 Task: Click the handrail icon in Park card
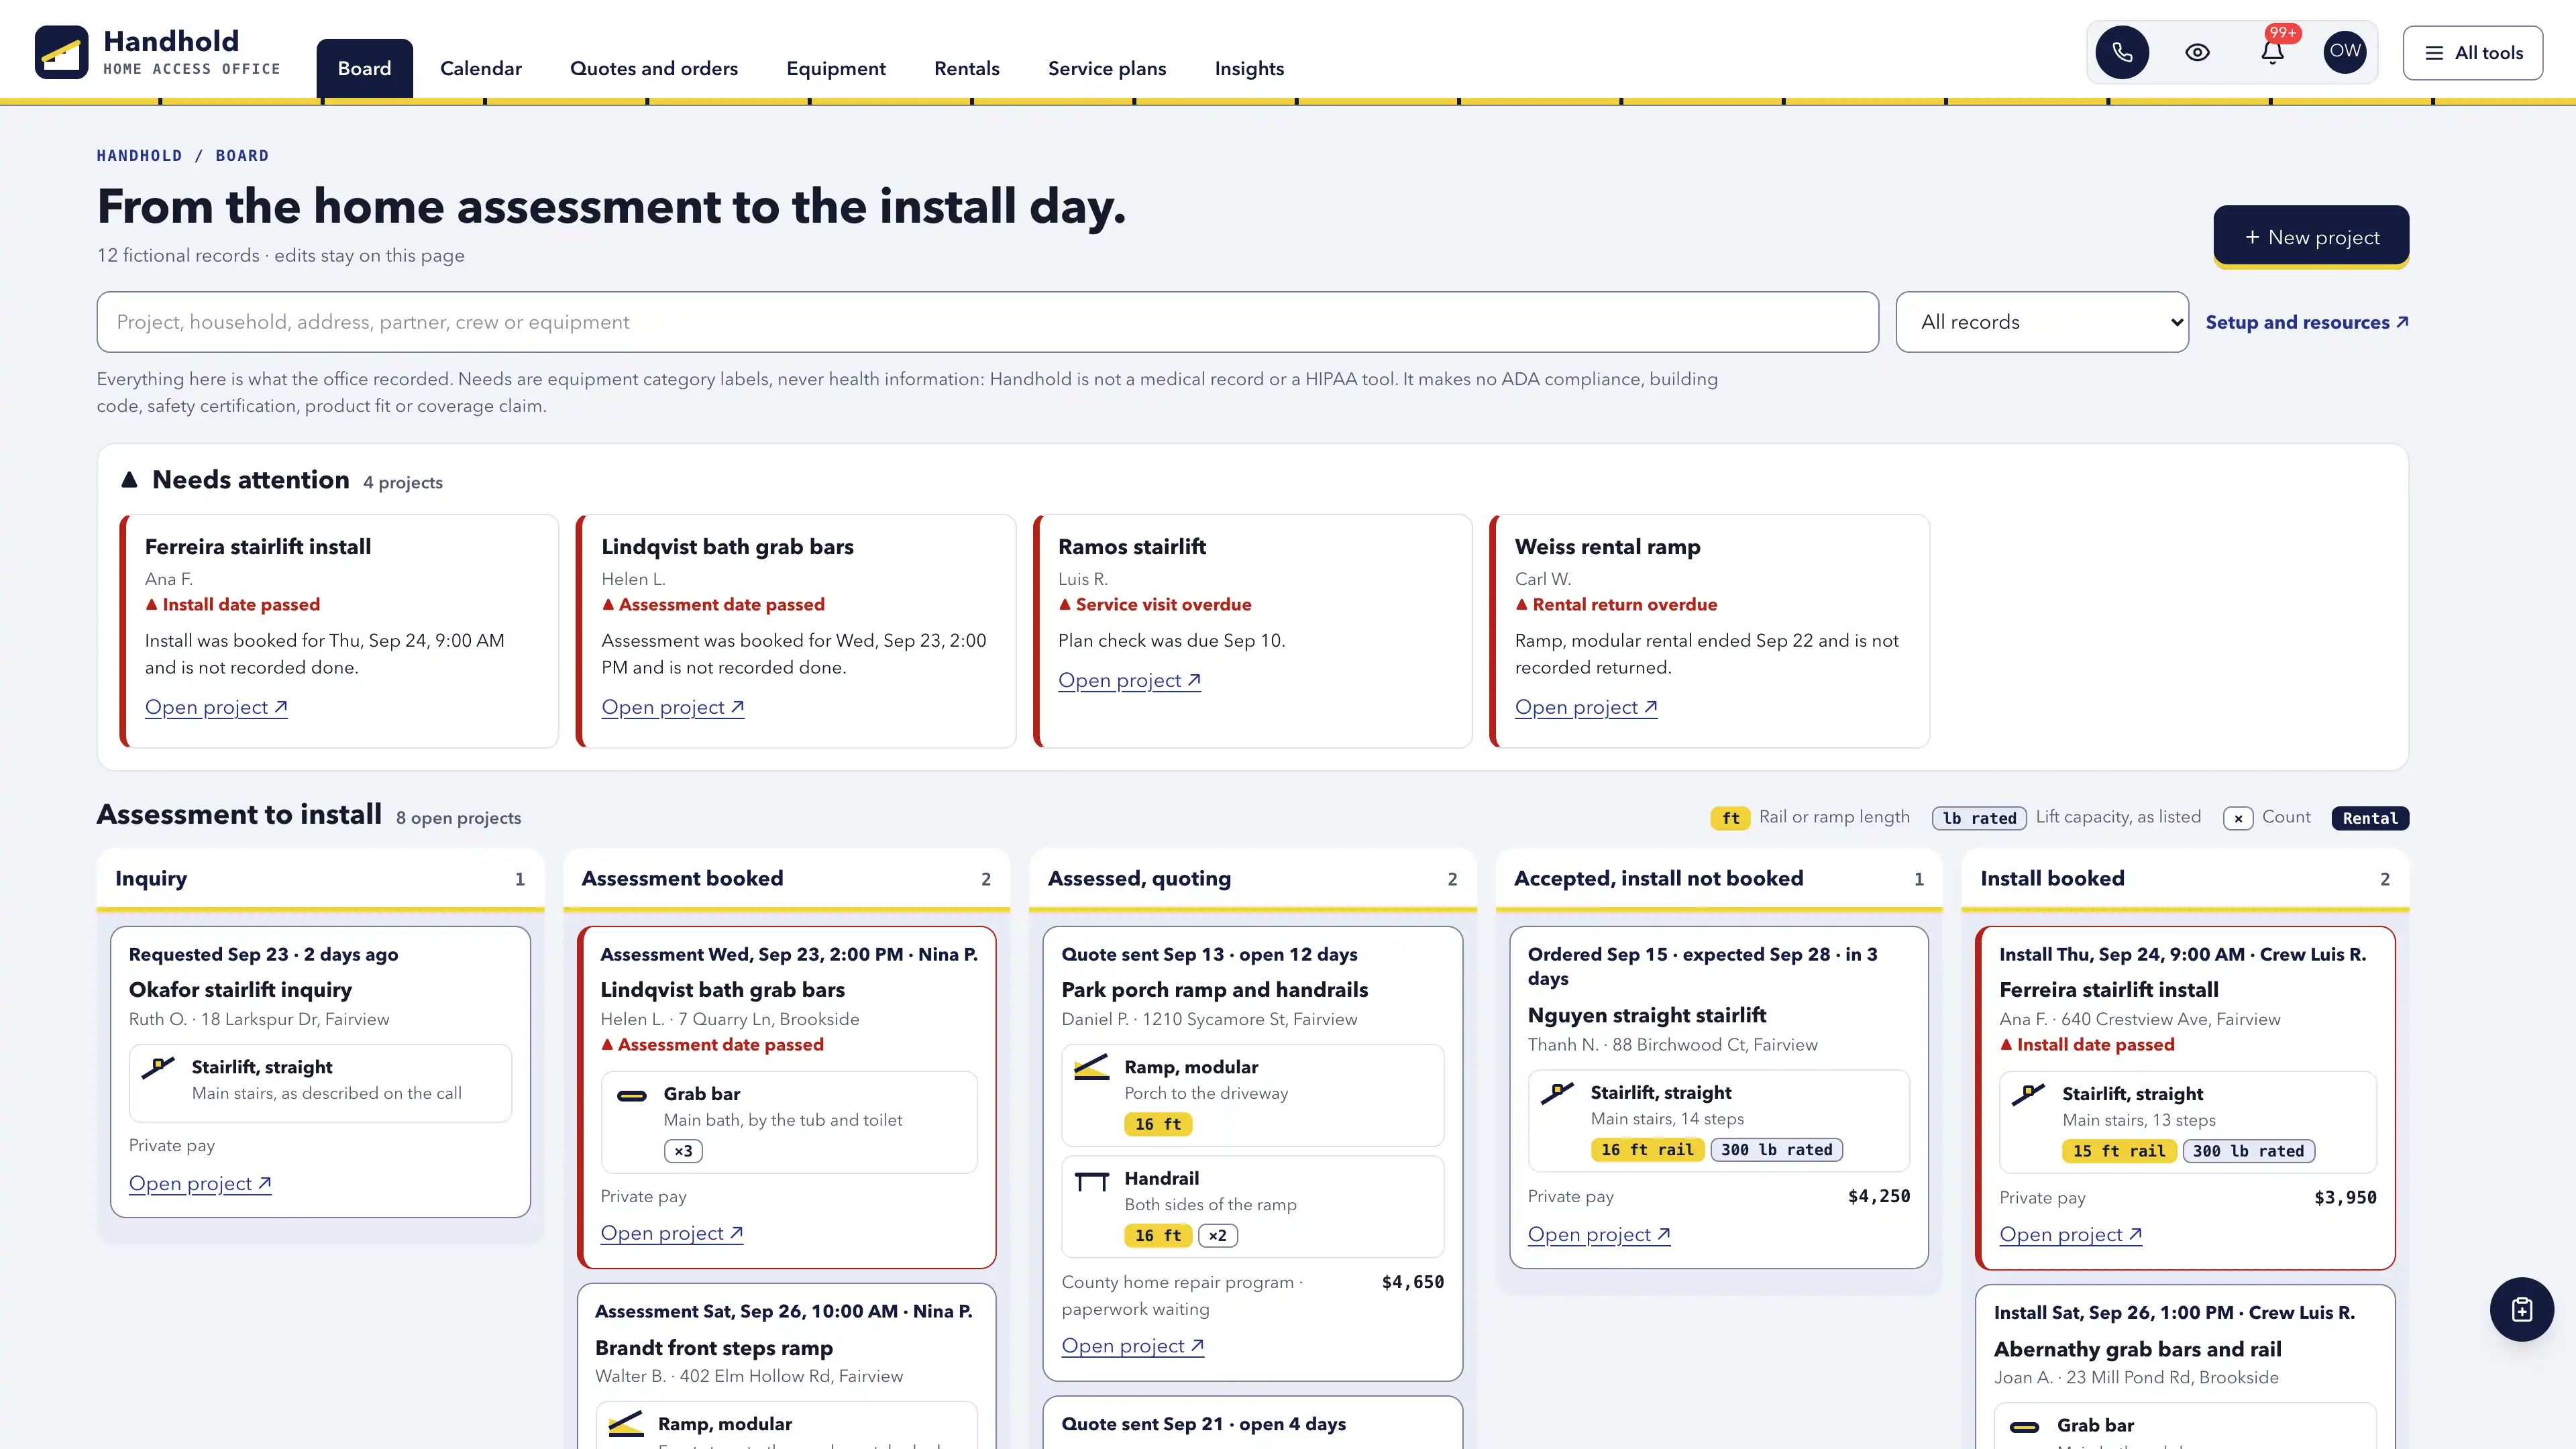click(x=1091, y=1181)
